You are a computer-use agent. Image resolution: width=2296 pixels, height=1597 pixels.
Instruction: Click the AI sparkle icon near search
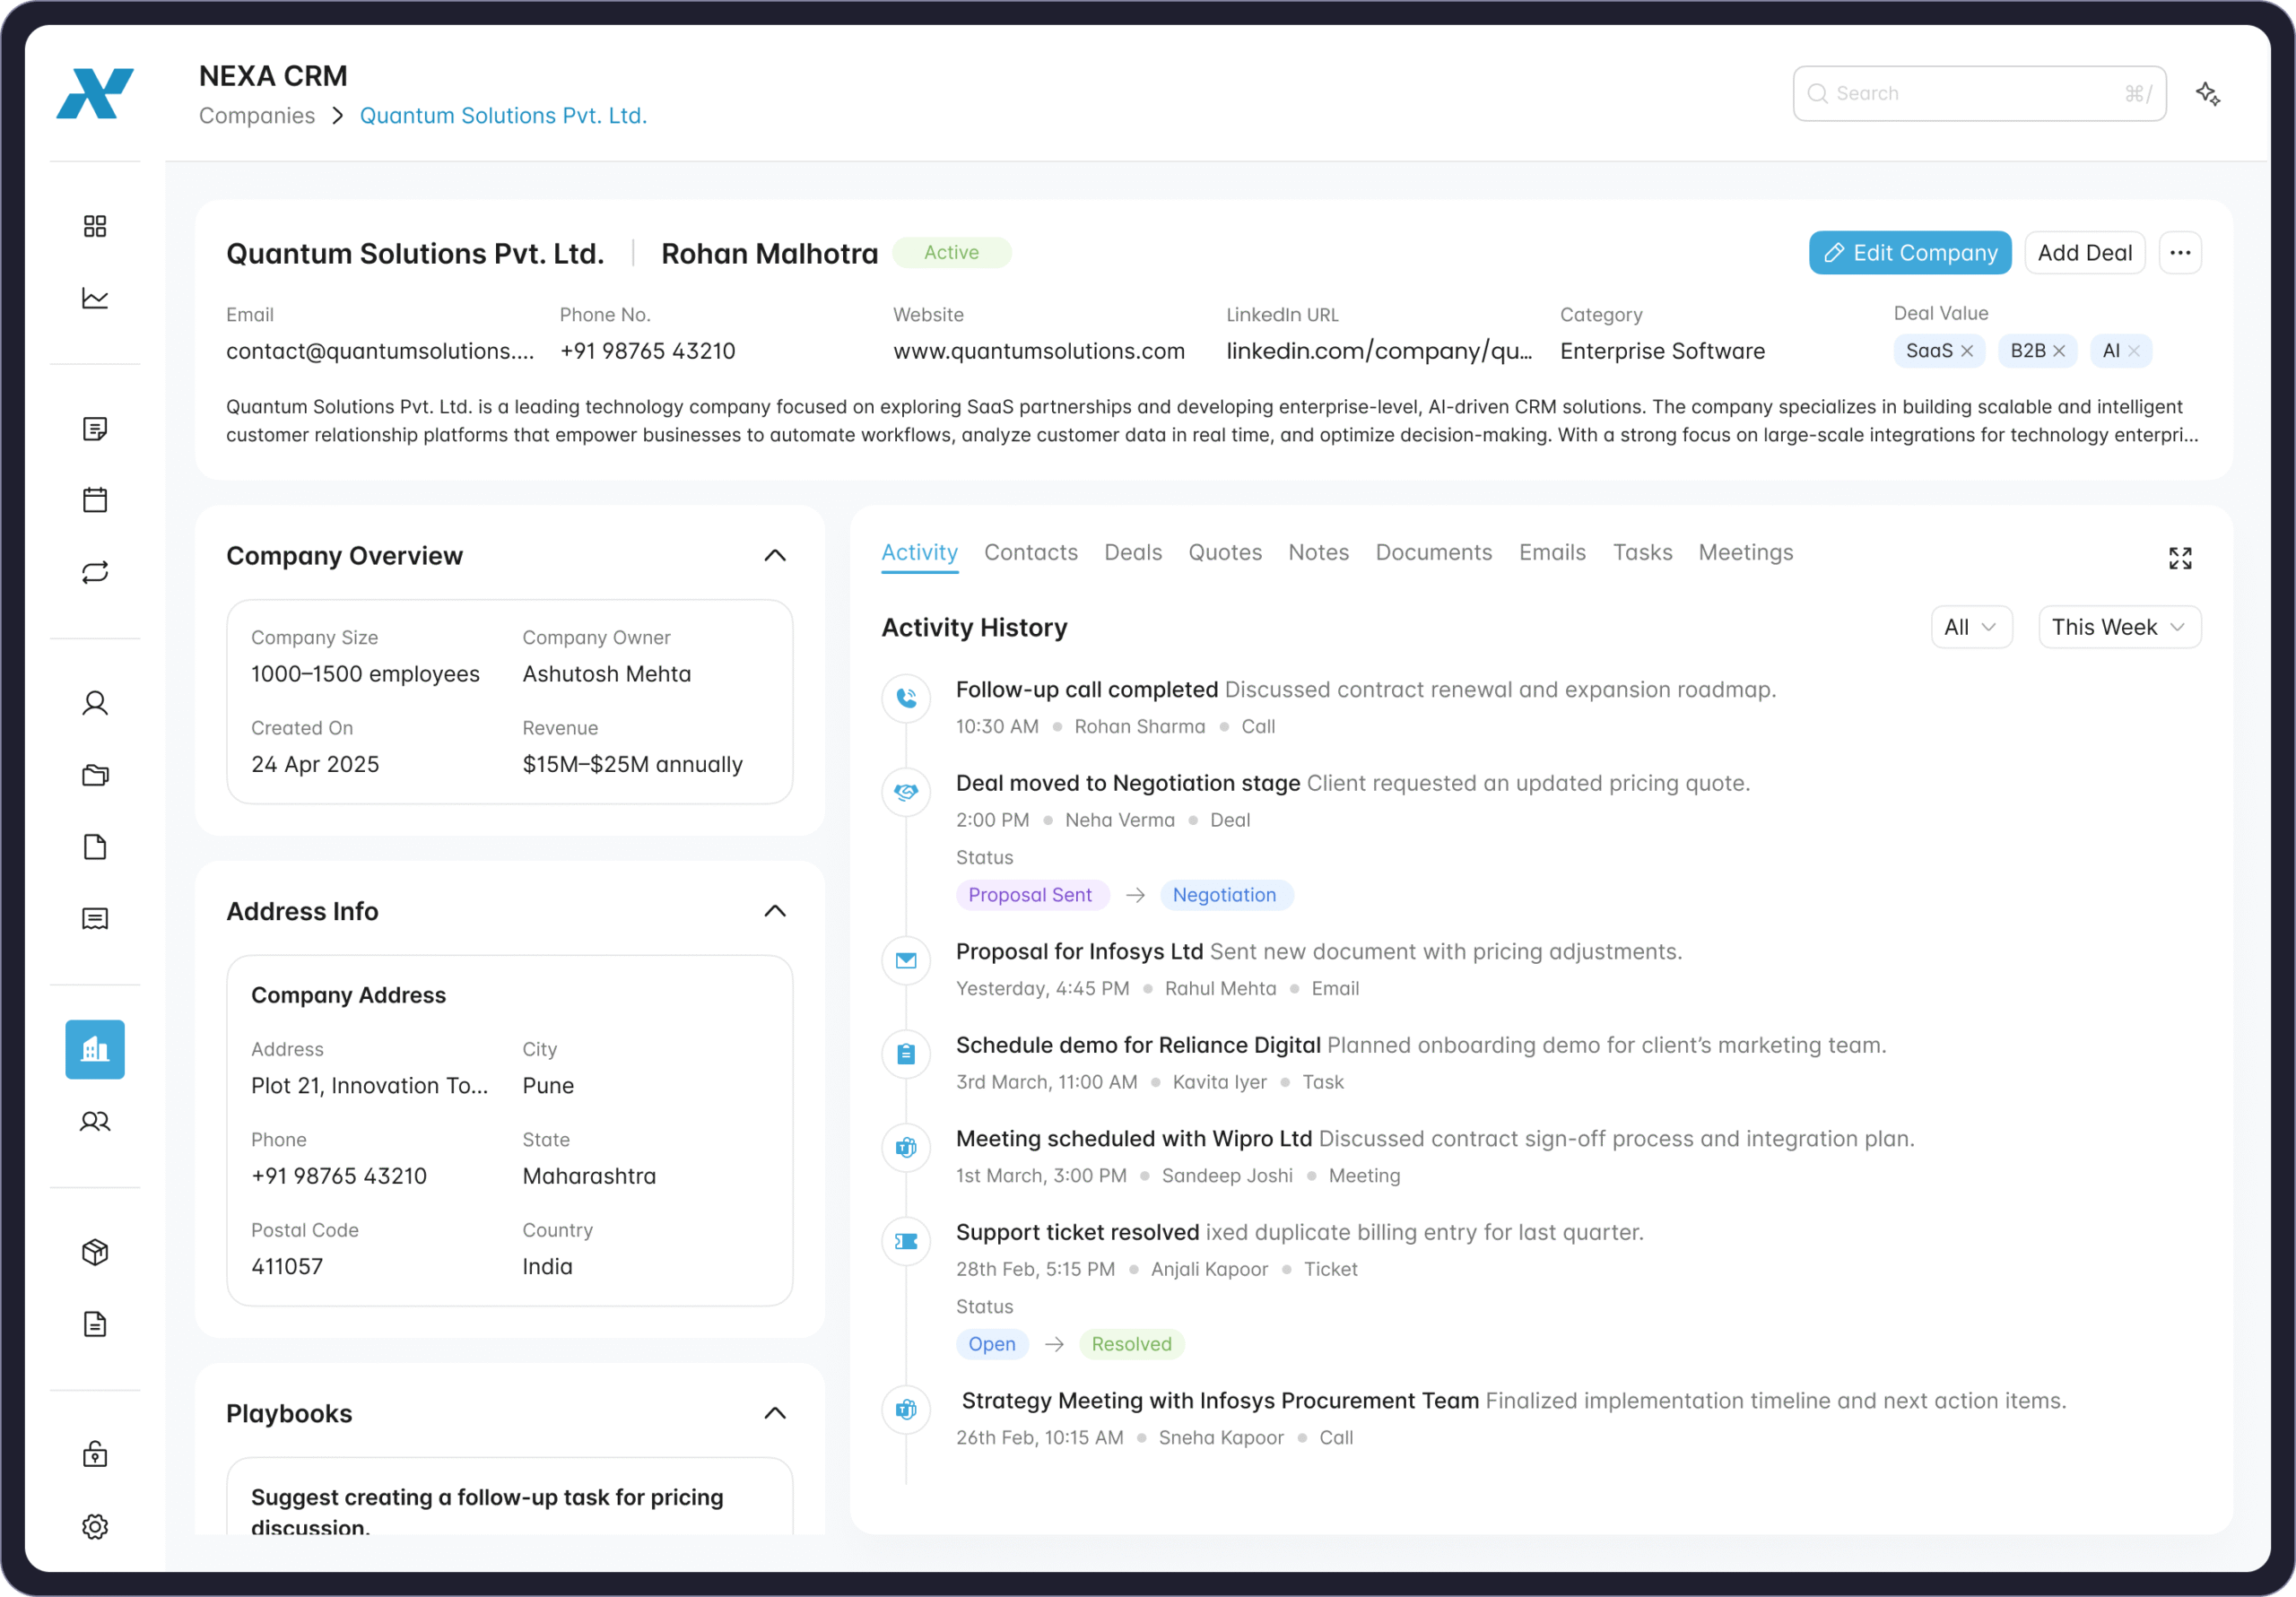tap(2208, 94)
